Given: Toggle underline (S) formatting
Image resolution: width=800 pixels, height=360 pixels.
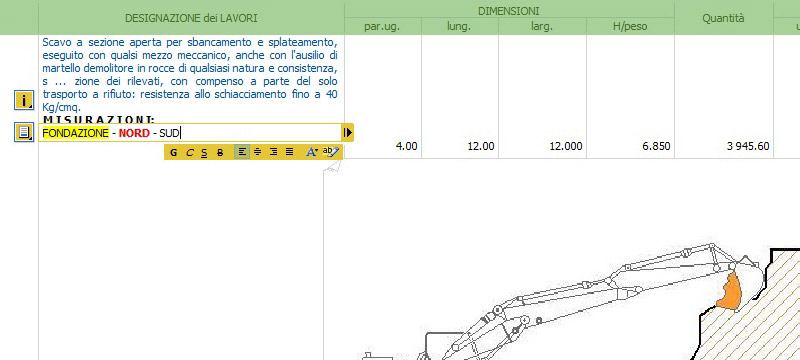Looking at the screenshot, I should (205, 152).
